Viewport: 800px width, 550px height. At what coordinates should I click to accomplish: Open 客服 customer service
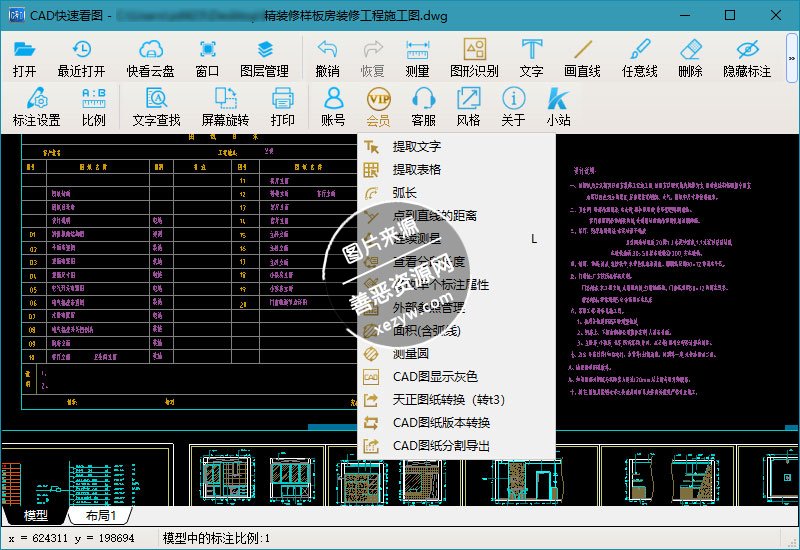coord(423,107)
